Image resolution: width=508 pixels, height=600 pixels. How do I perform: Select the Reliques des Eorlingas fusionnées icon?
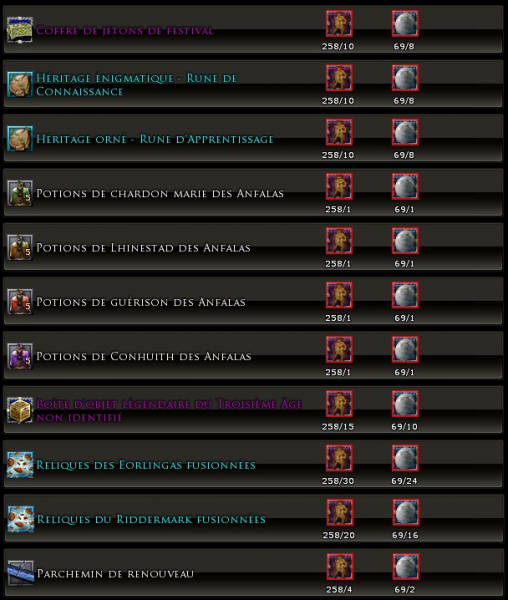[20, 465]
